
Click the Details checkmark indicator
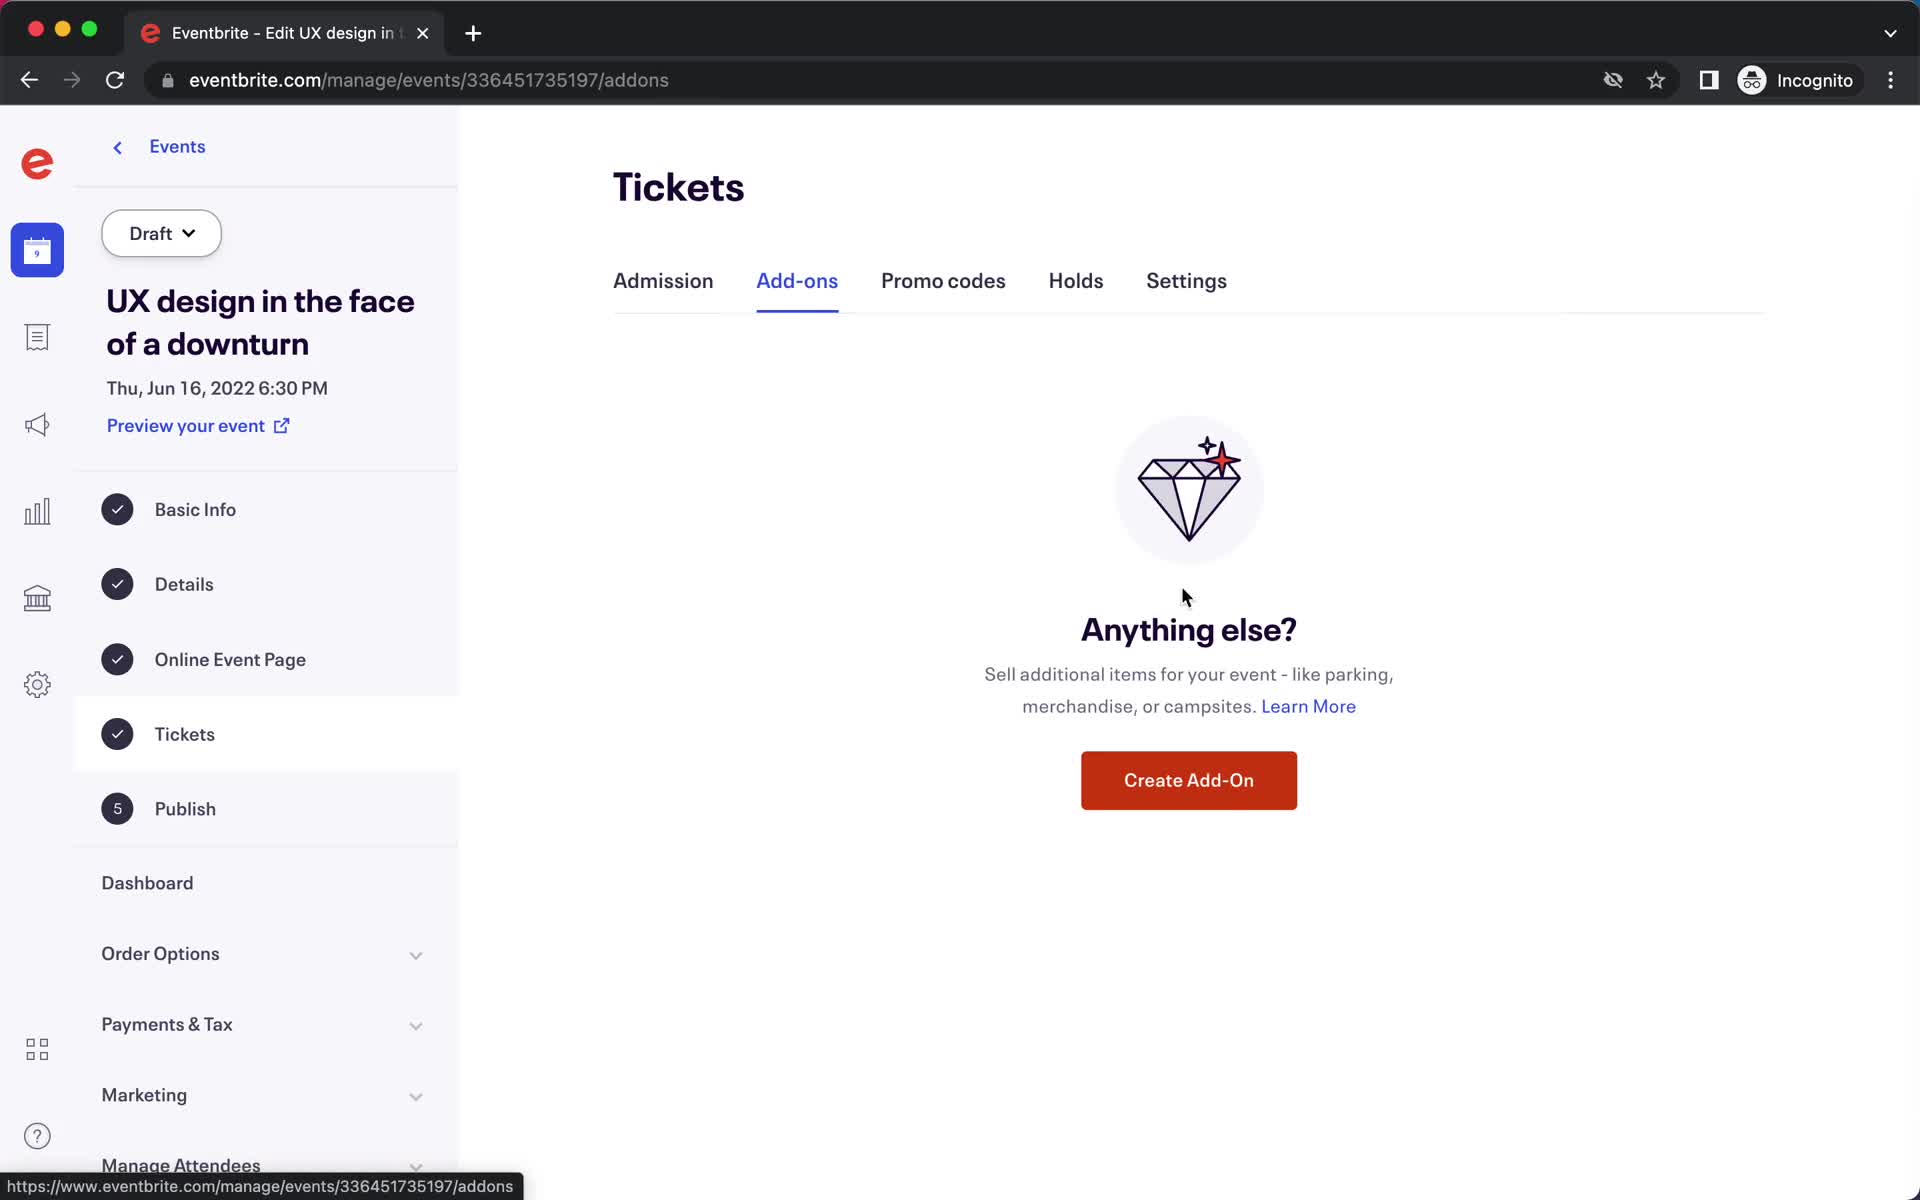117,582
